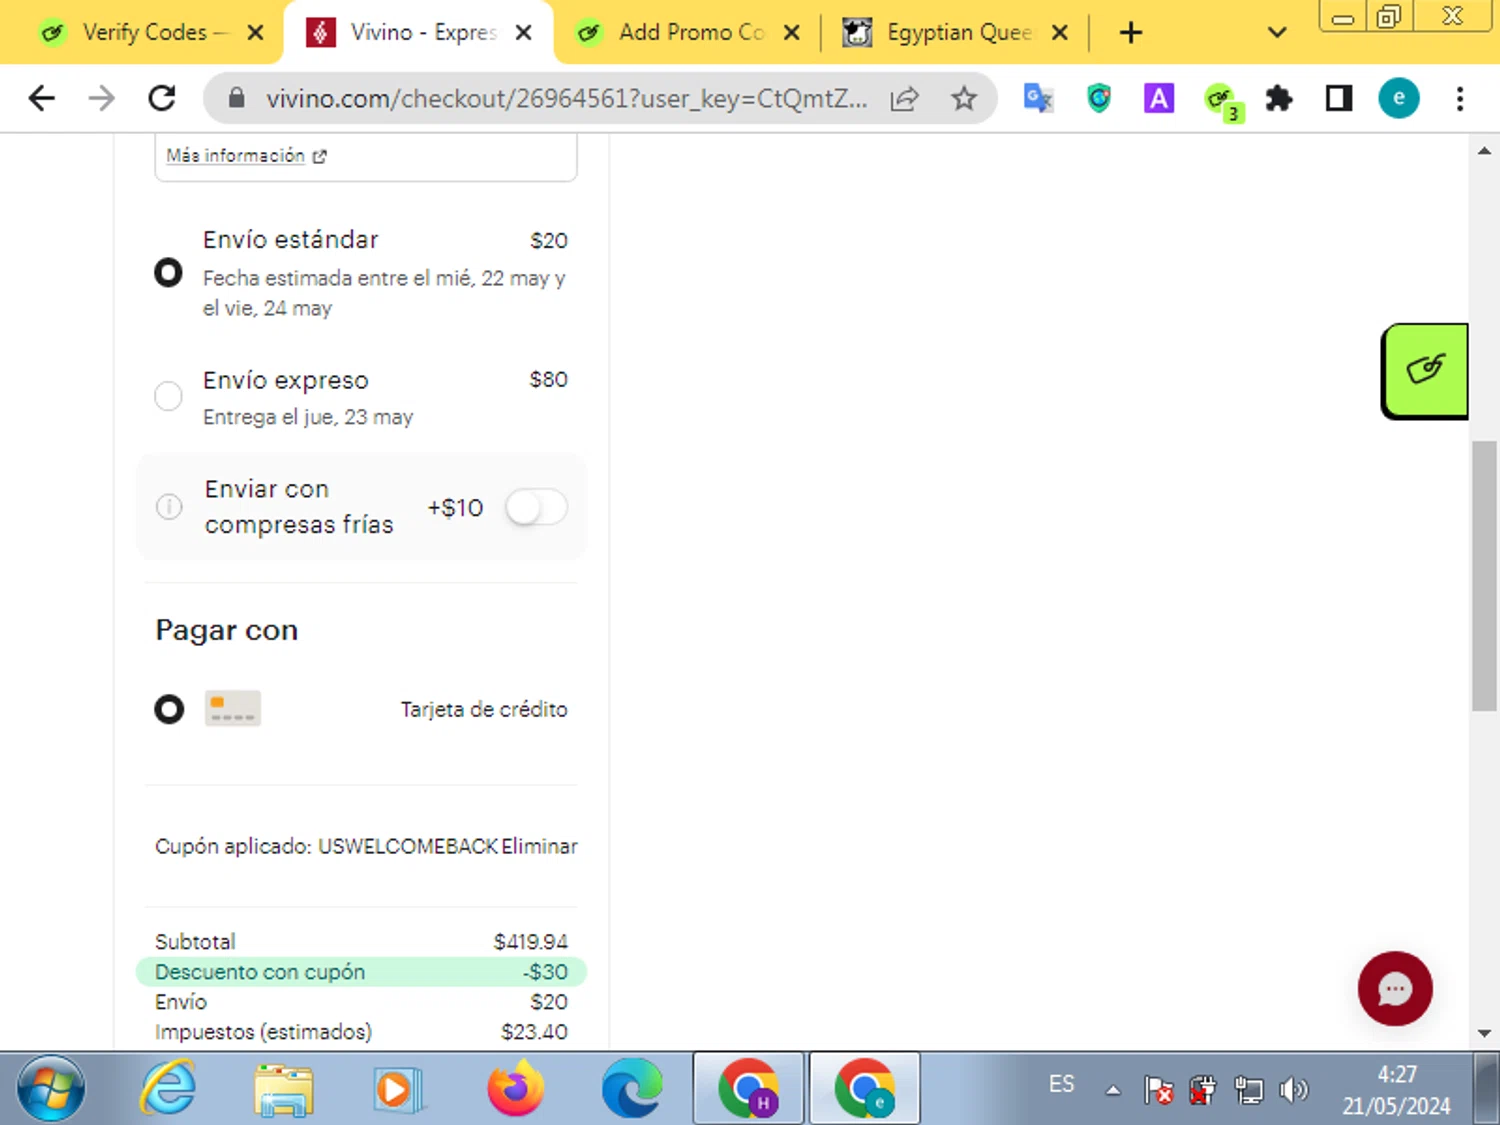Viewport: 1500px width, 1125px height.
Task: Open Windows Start menu
Action: point(51,1088)
